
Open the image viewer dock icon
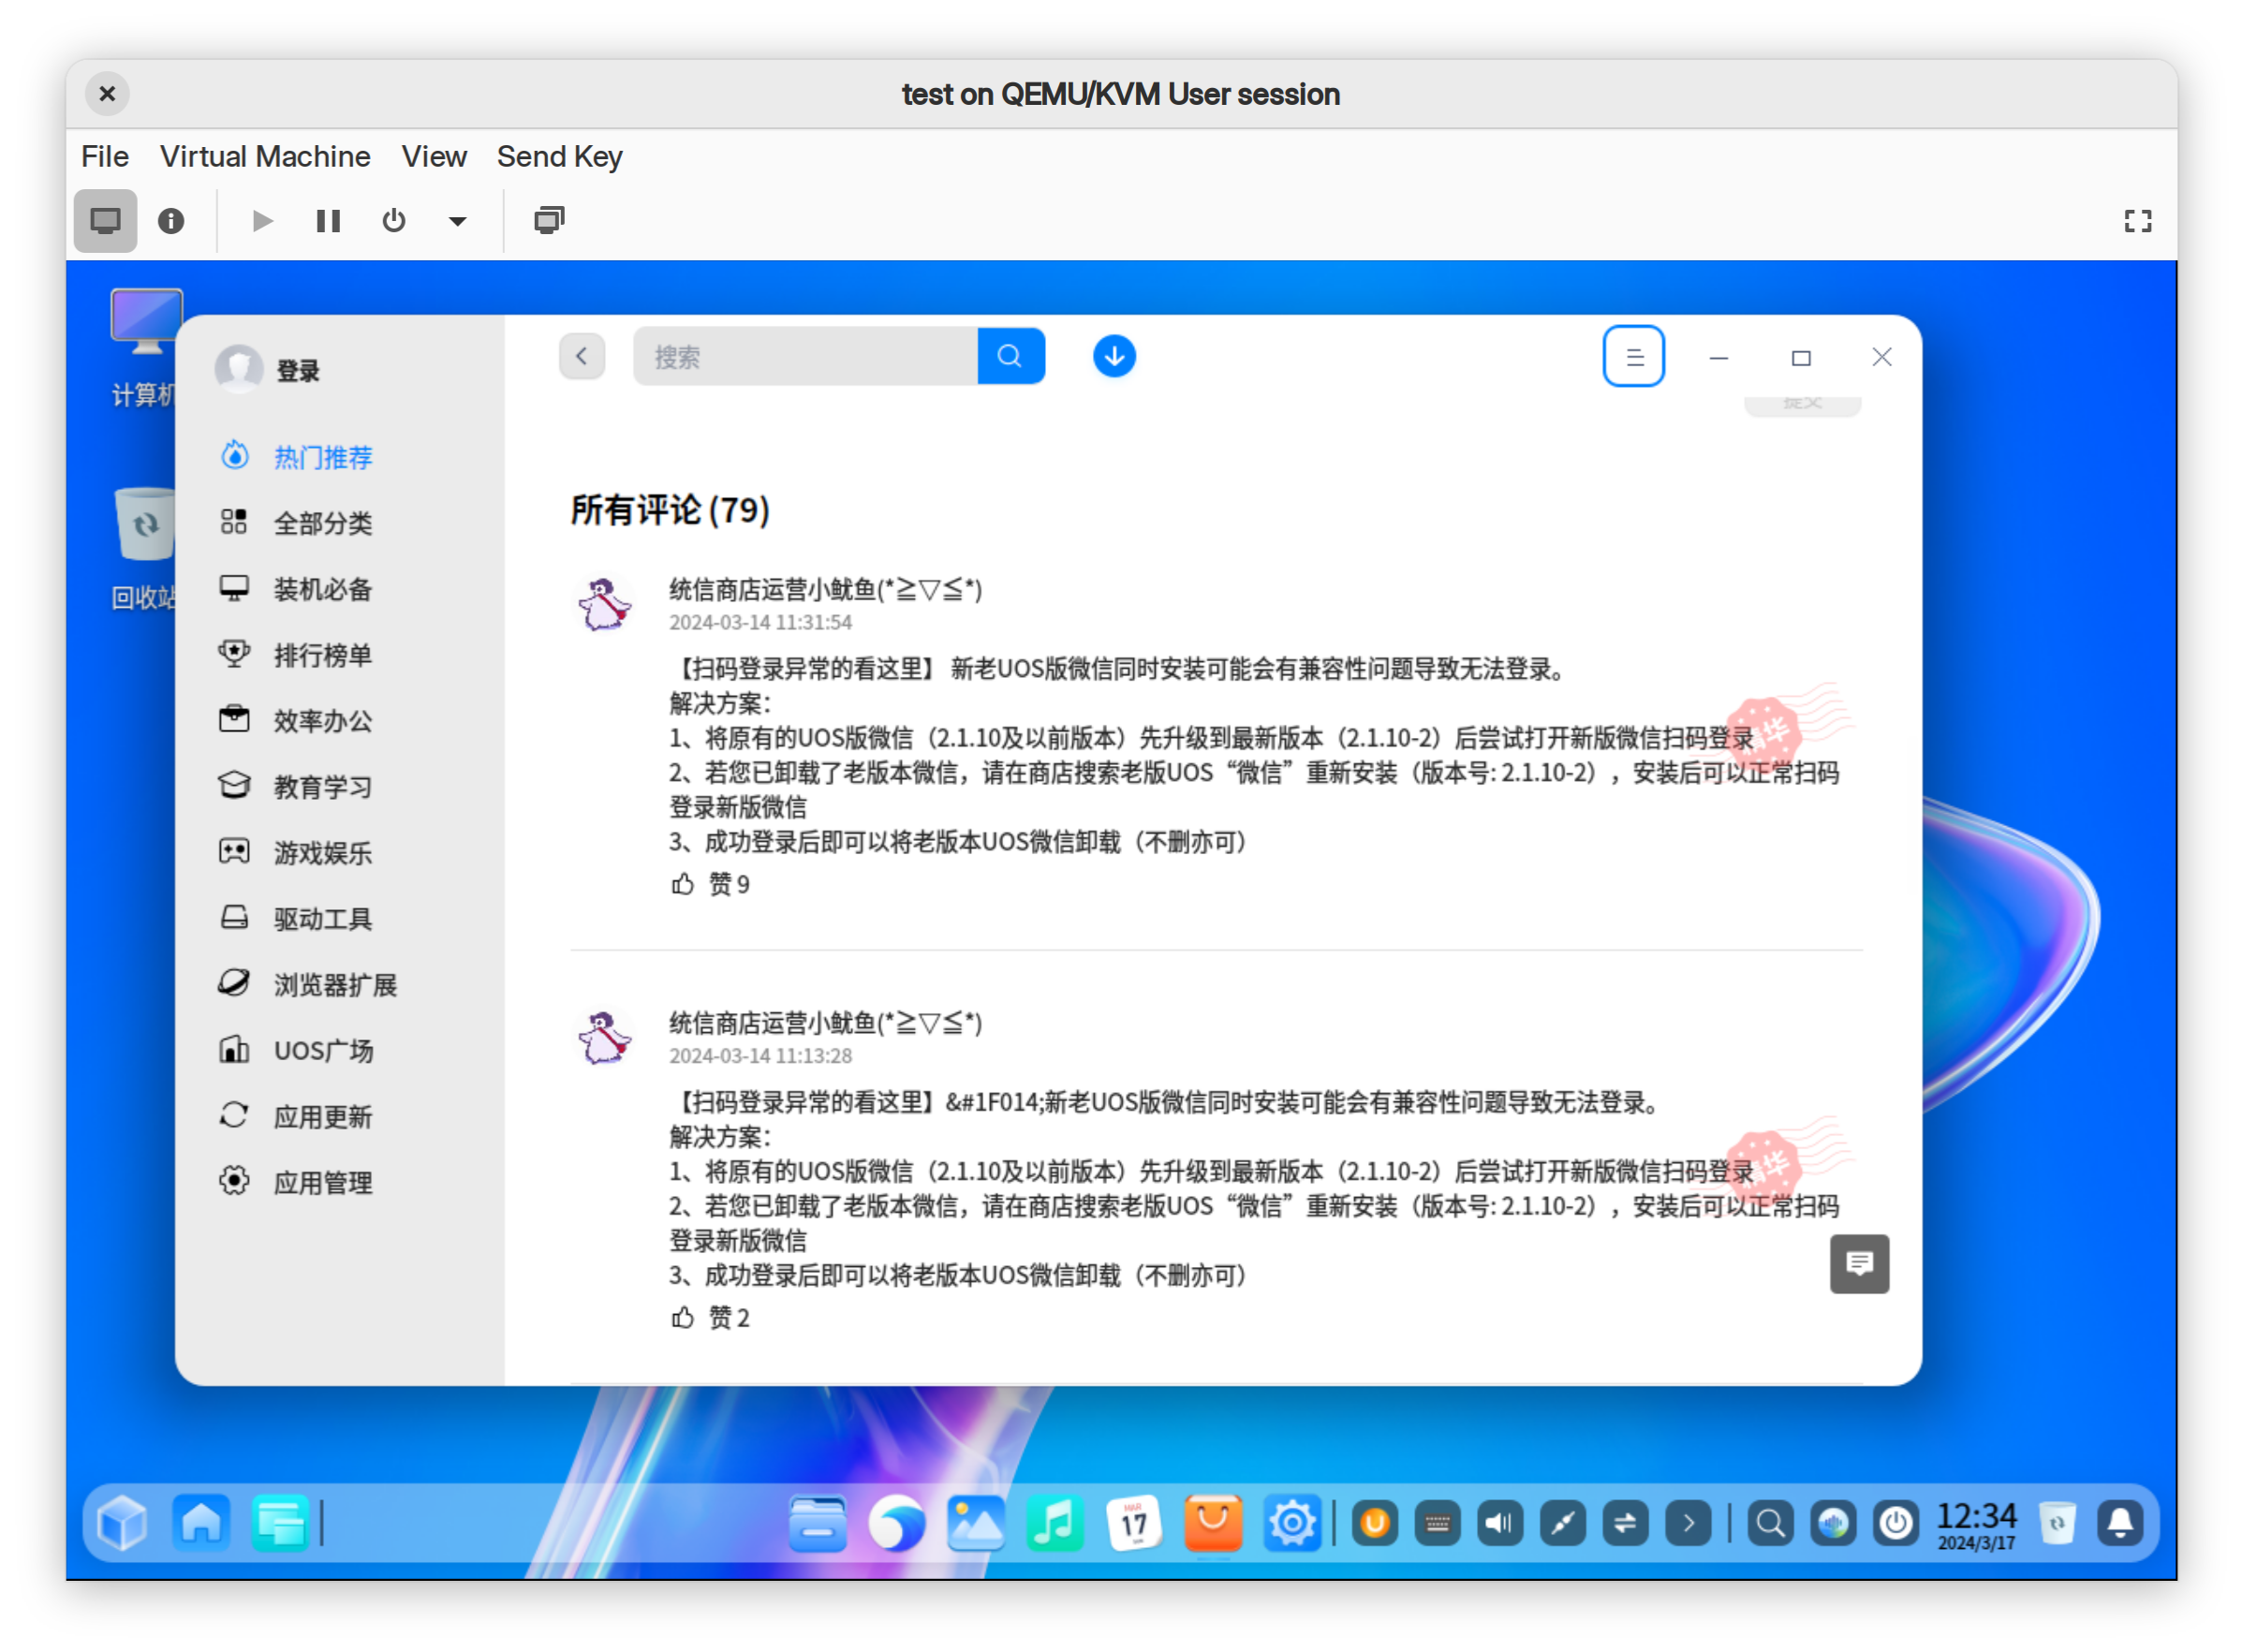pos(975,1523)
